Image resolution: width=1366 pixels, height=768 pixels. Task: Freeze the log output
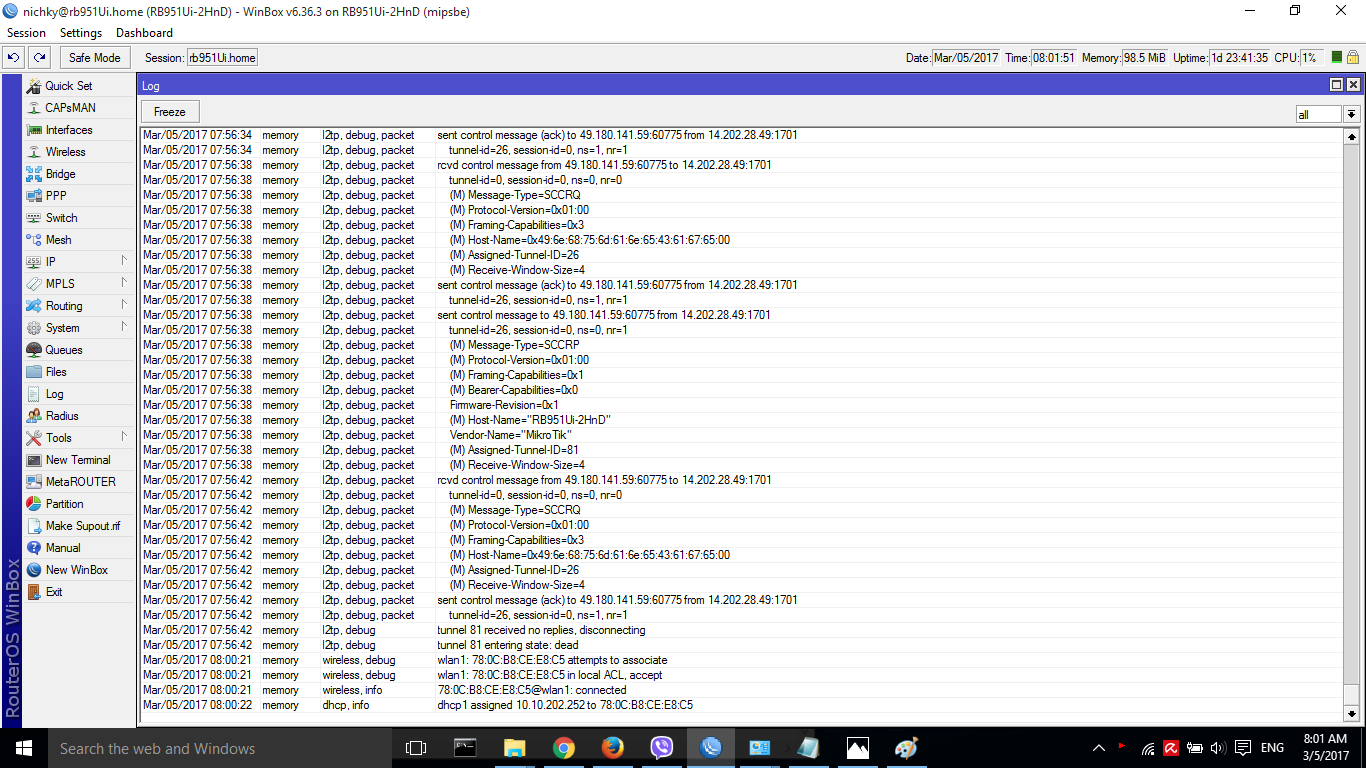click(x=170, y=112)
